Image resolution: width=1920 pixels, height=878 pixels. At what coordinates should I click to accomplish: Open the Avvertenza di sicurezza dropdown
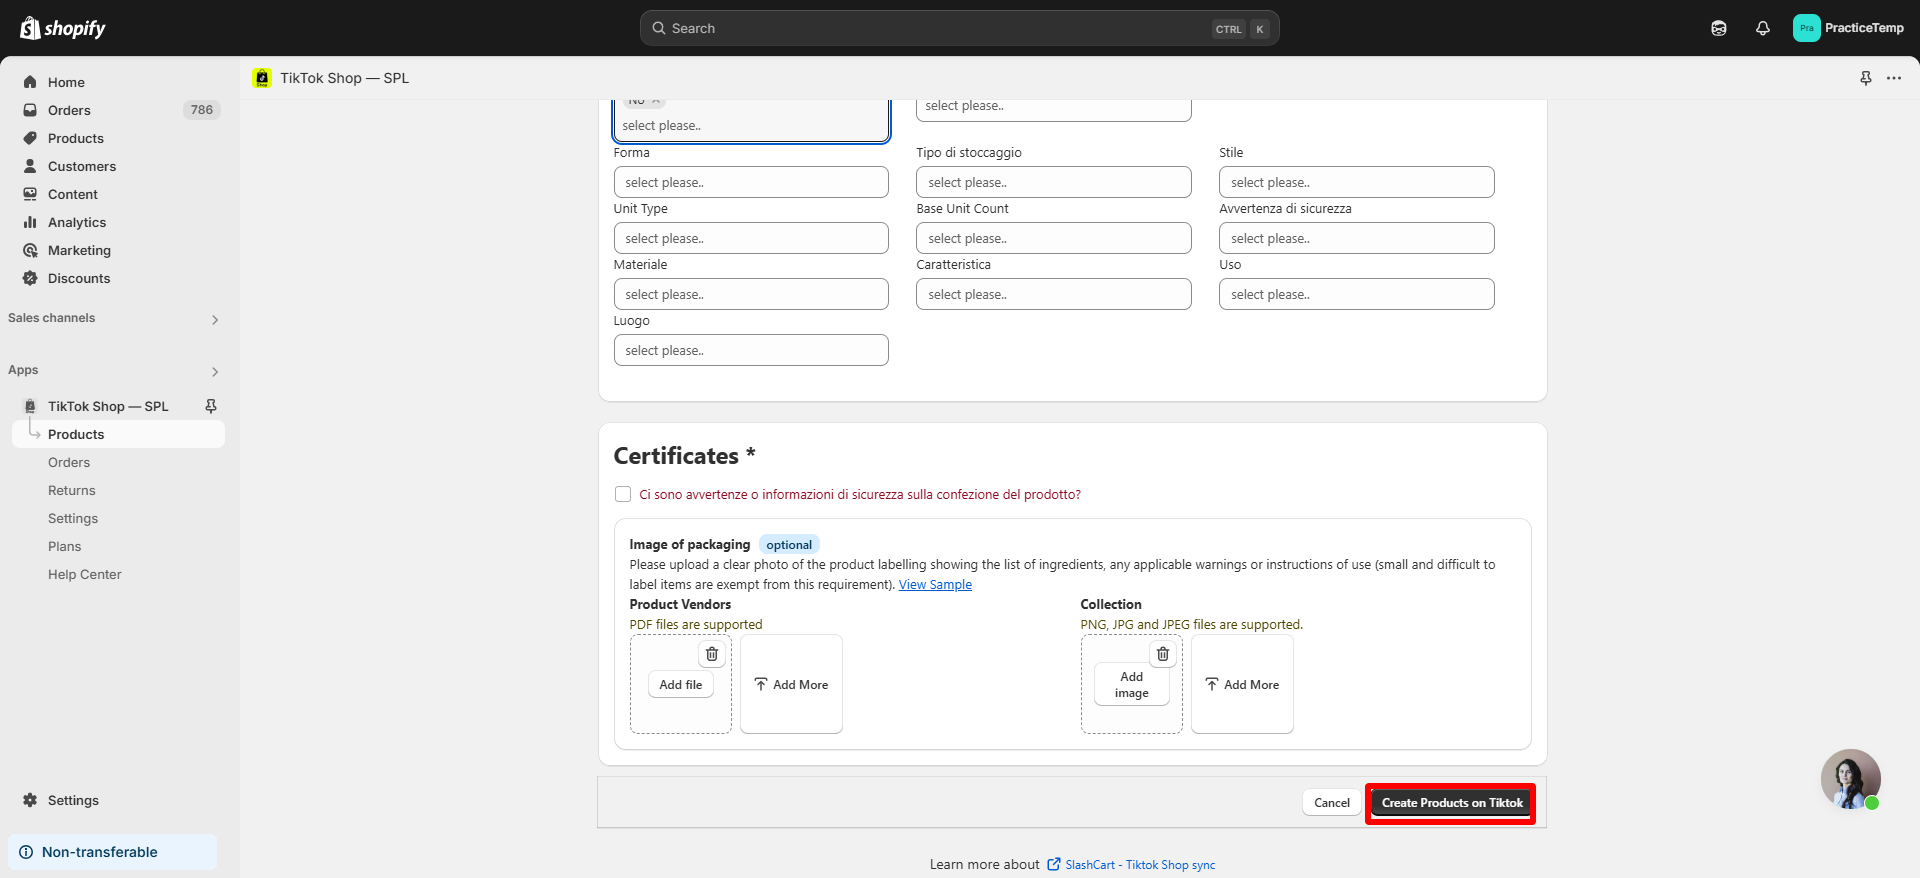(x=1356, y=238)
